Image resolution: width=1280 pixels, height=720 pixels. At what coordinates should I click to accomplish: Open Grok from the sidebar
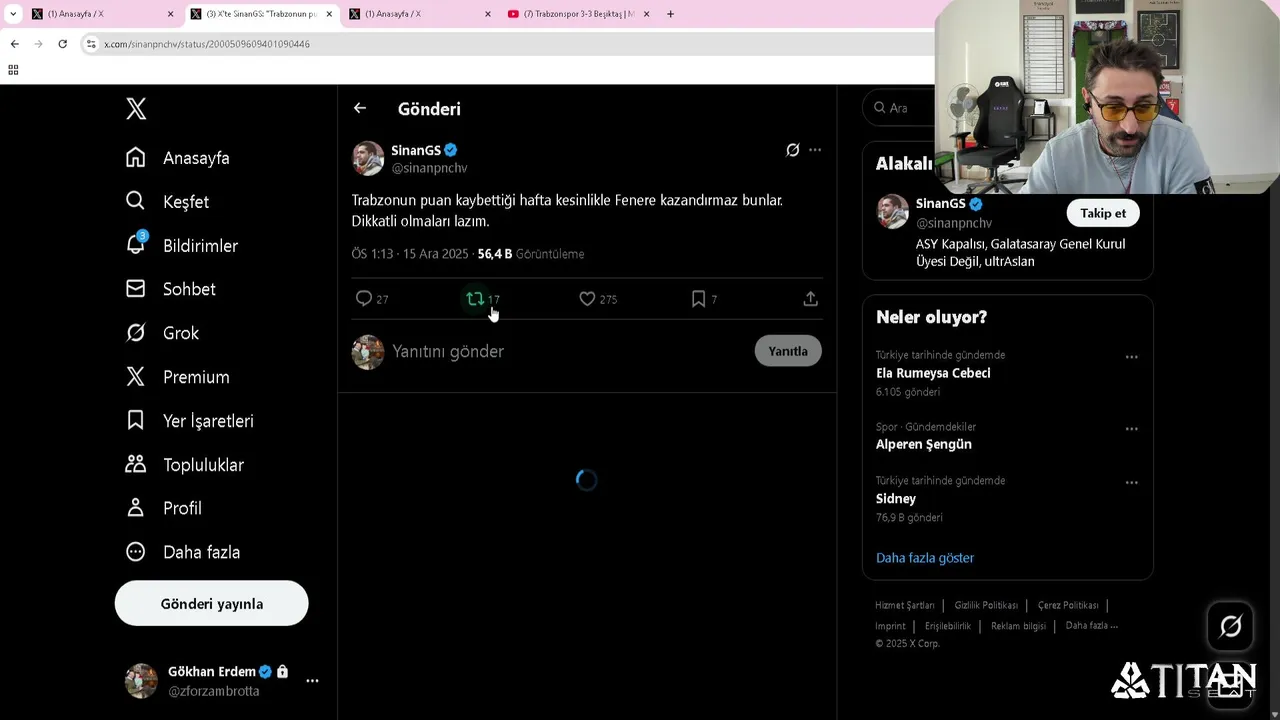click(x=162, y=333)
